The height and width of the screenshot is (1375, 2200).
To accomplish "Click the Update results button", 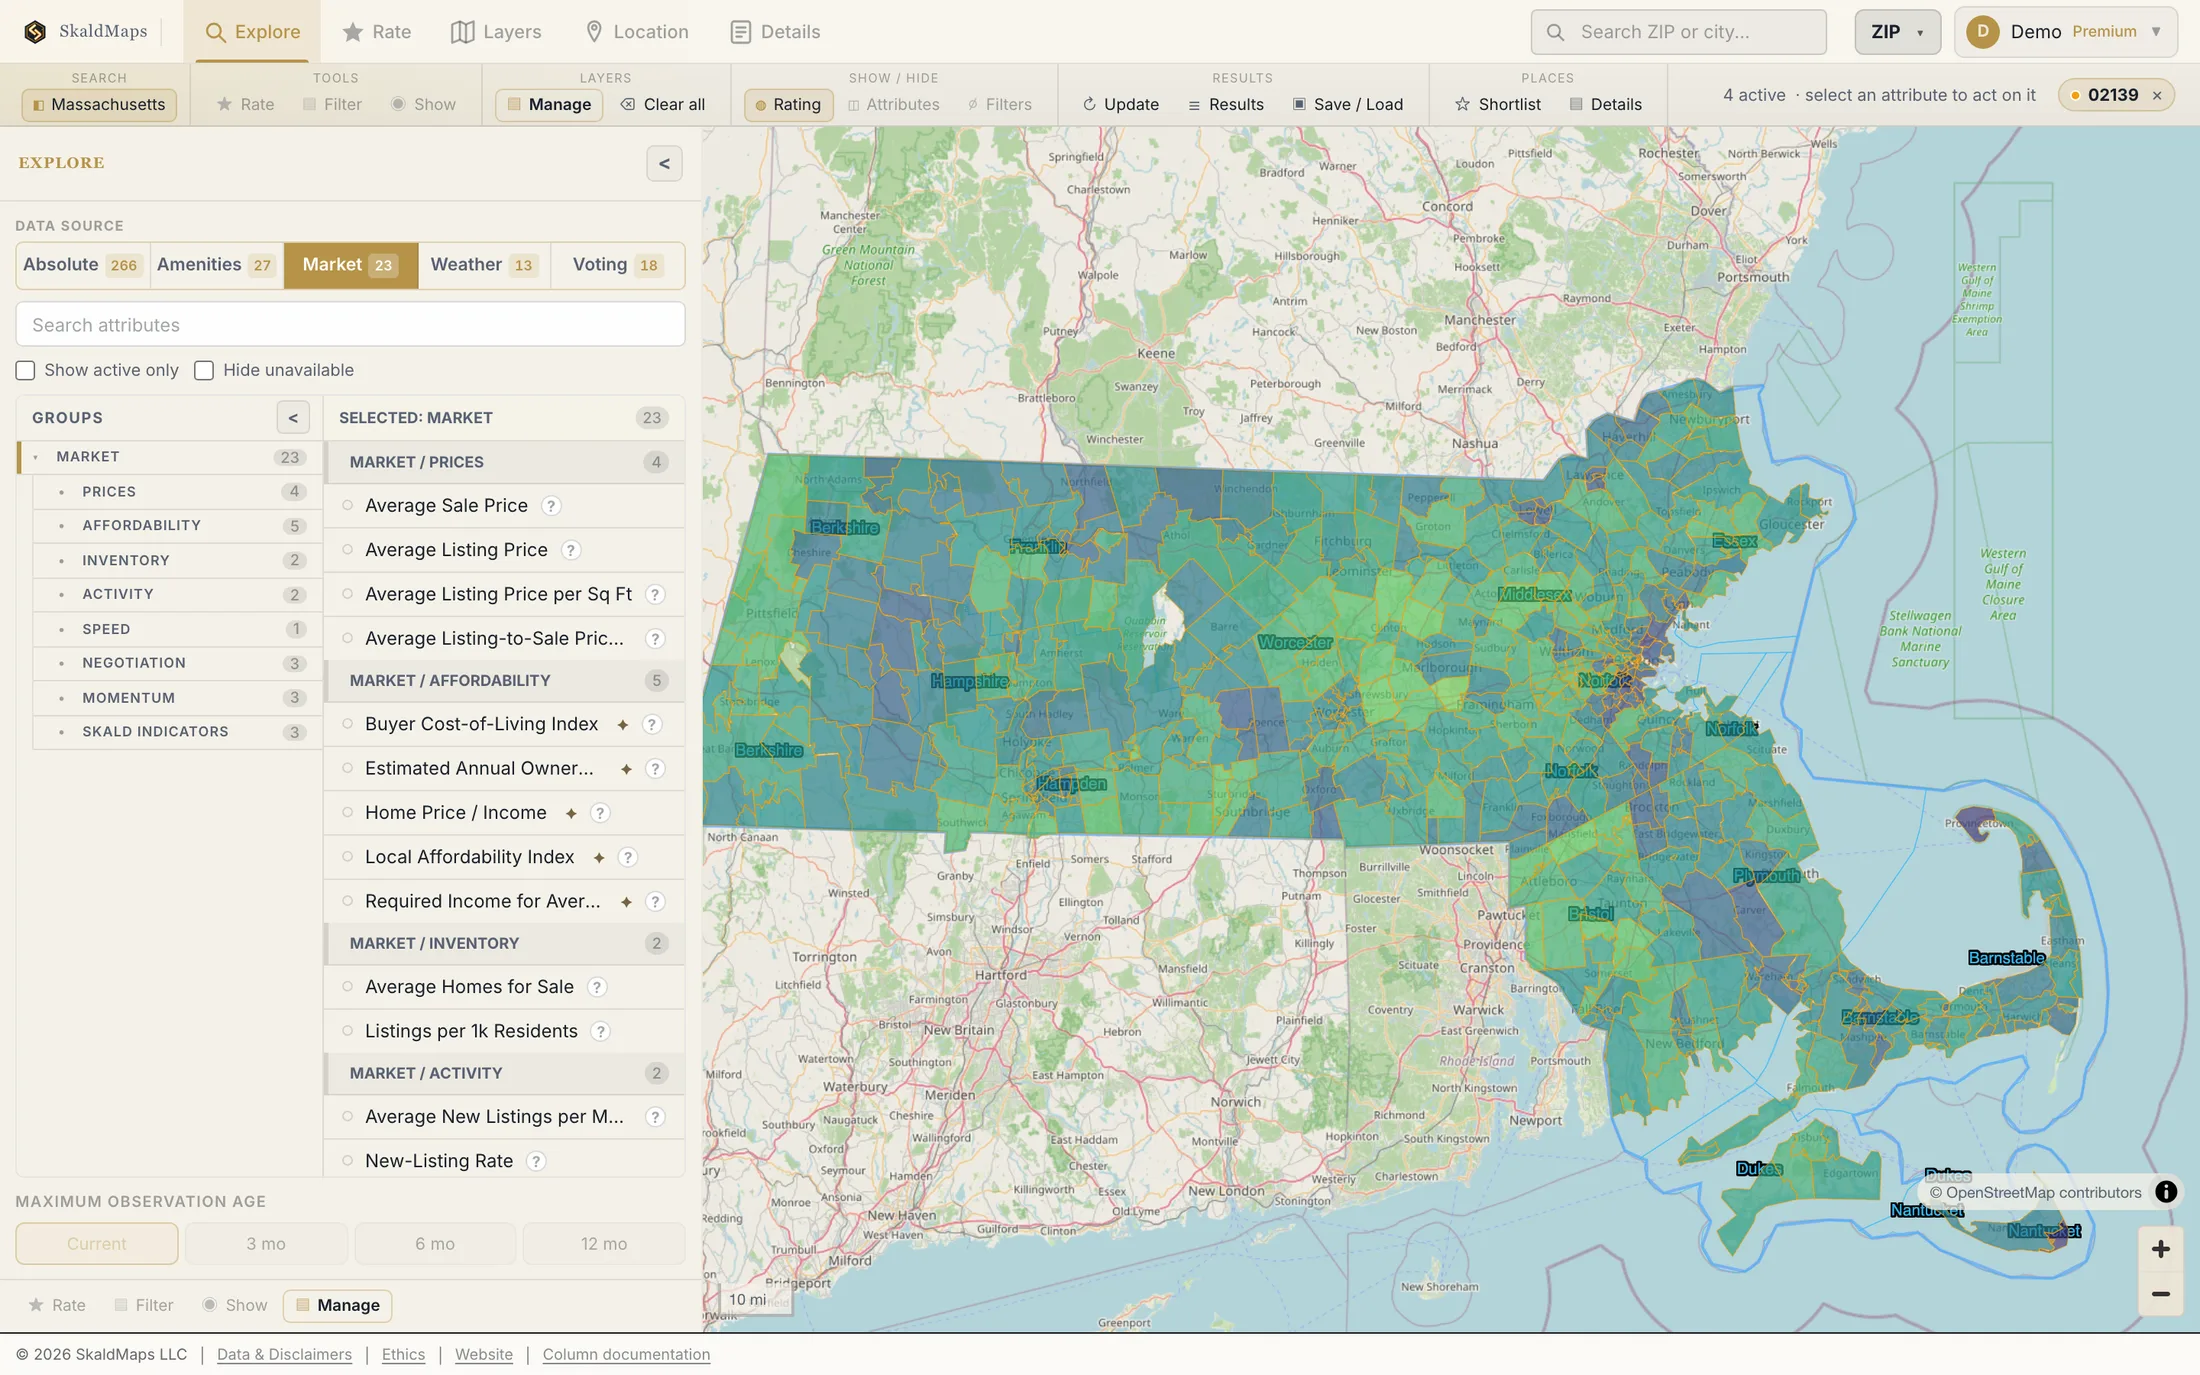I will pyautogui.click(x=1120, y=104).
